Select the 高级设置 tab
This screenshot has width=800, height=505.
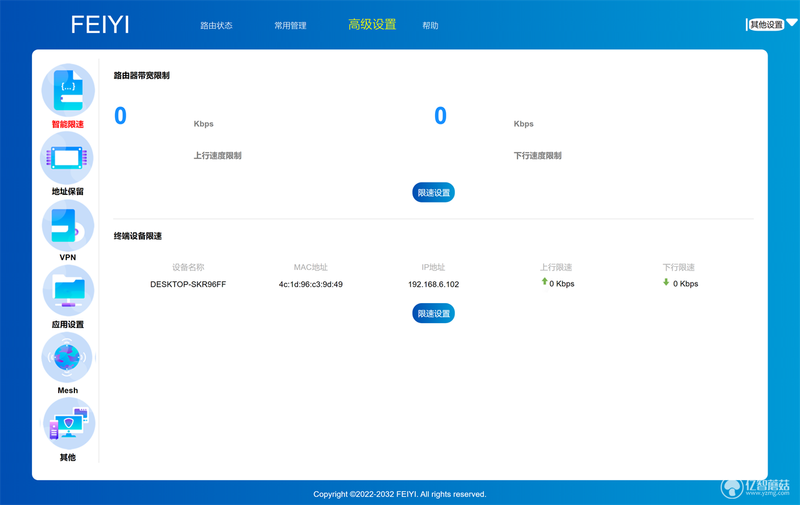click(372, 24)
